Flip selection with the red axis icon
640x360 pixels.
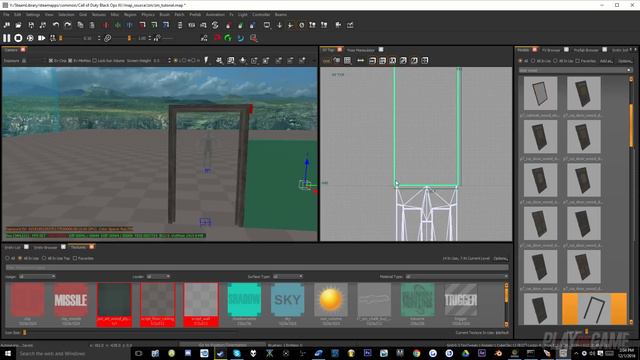click(105, 25)
